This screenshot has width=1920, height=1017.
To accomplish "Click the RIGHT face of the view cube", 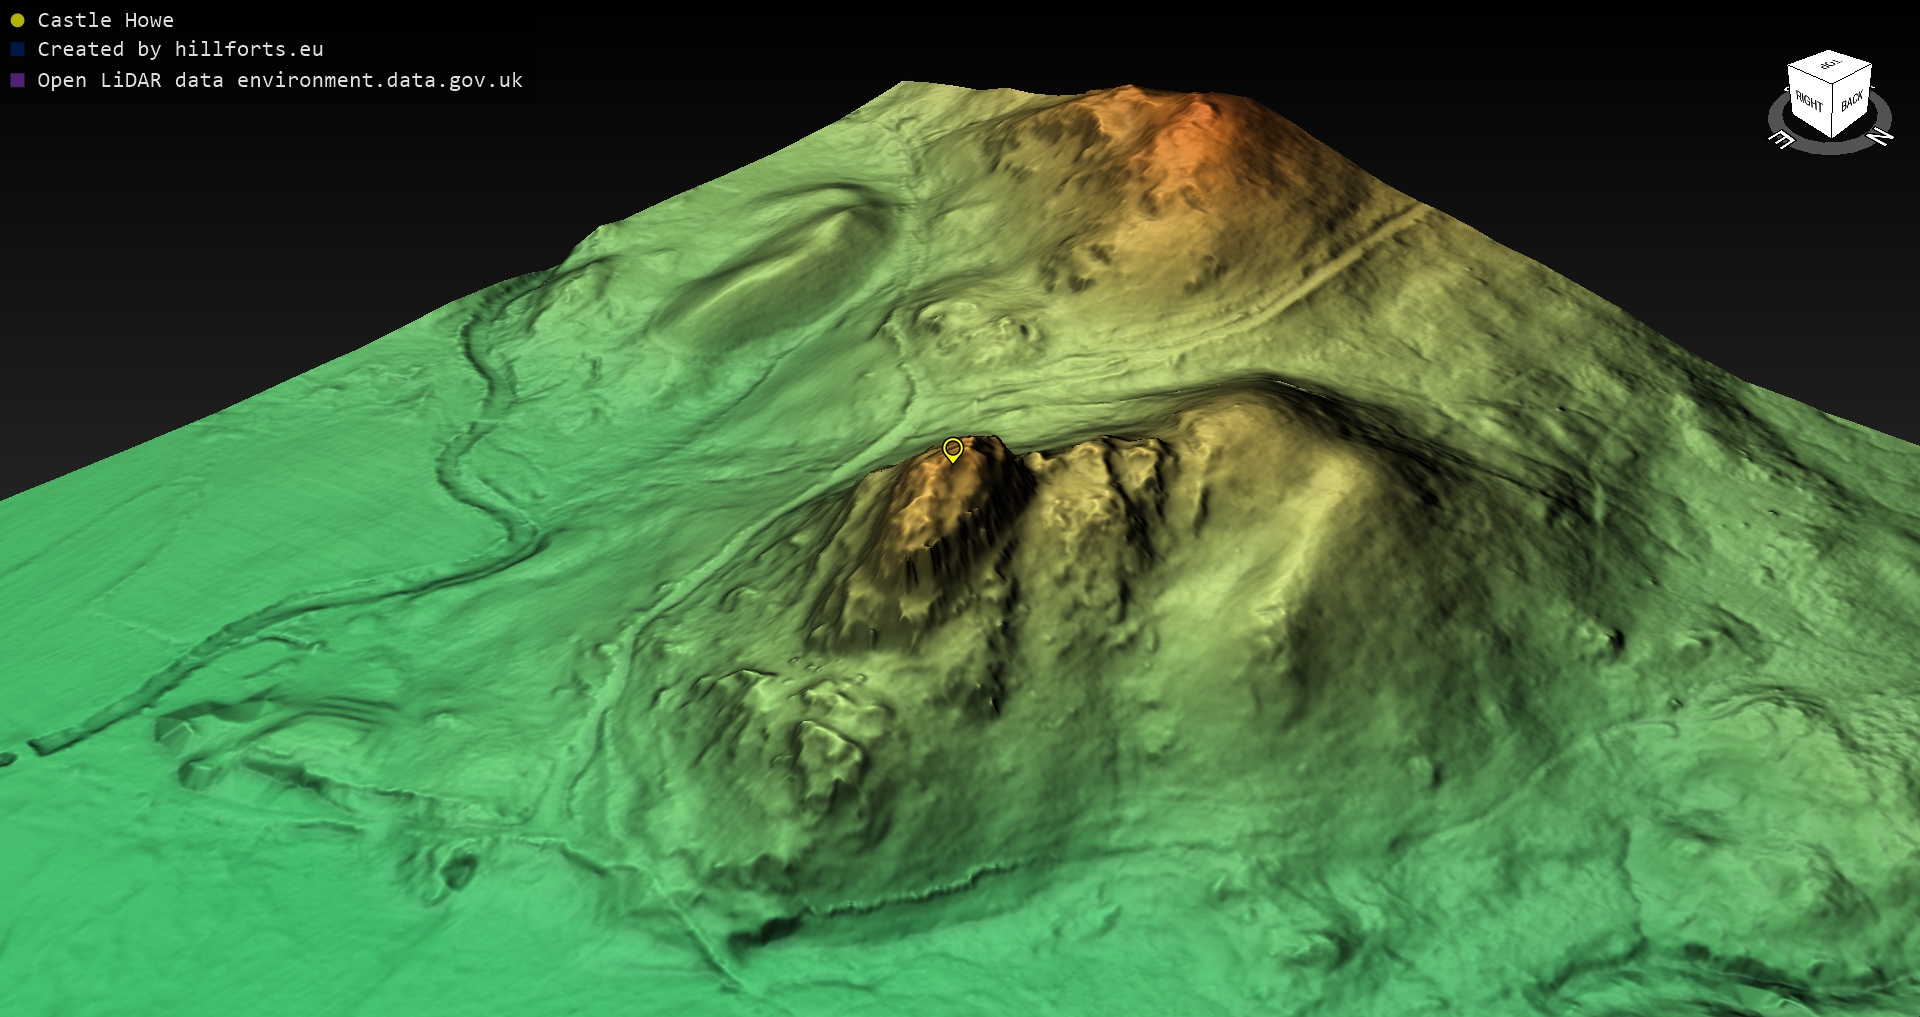I will [1808, 101].
